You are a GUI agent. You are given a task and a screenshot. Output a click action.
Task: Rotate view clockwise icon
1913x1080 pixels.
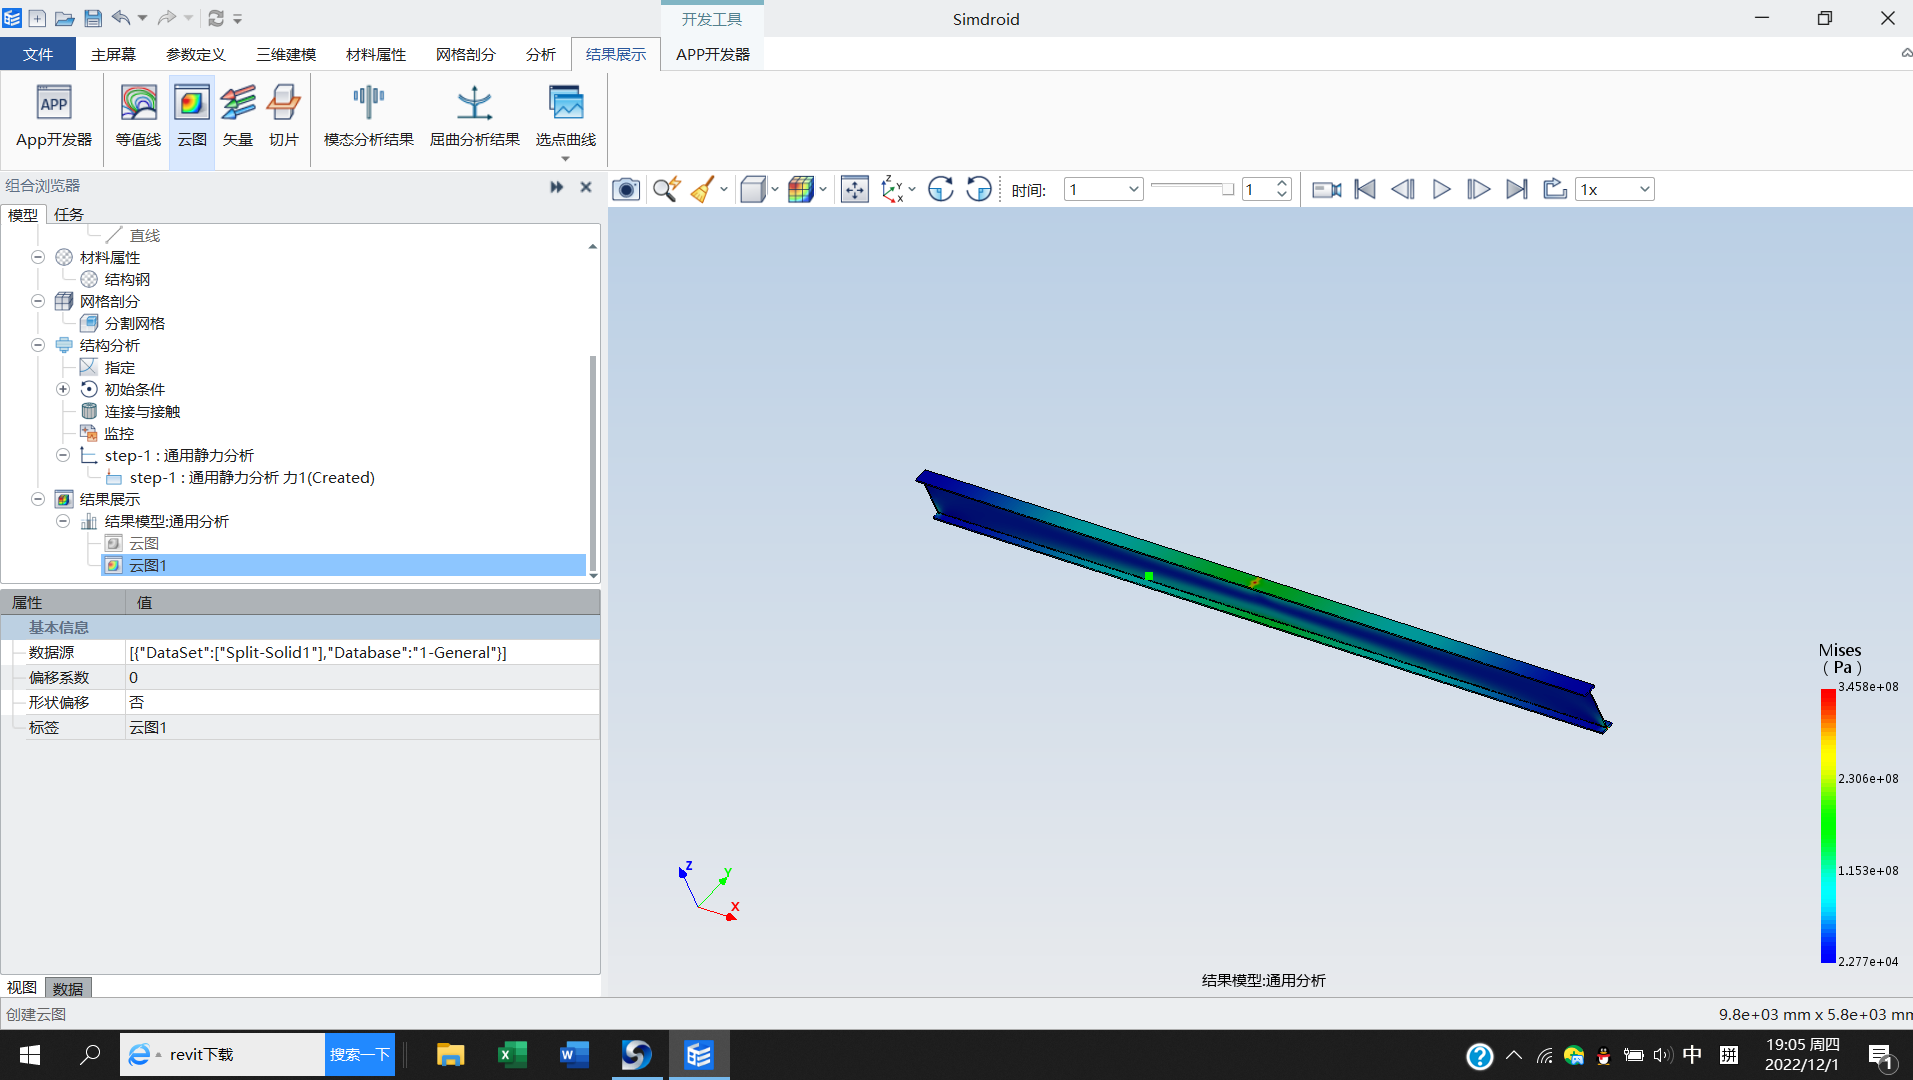point(940,189)
